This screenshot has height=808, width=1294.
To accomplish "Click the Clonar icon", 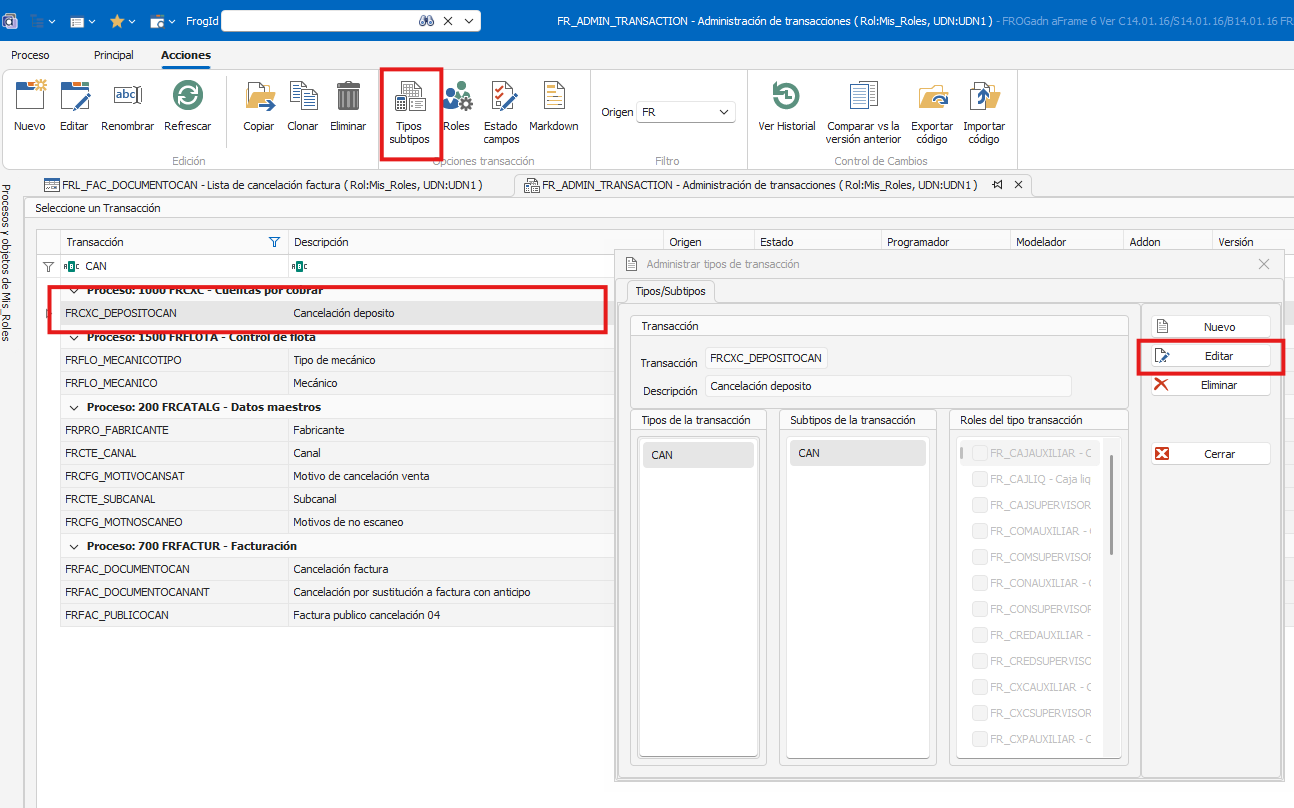I will (302, 98).
